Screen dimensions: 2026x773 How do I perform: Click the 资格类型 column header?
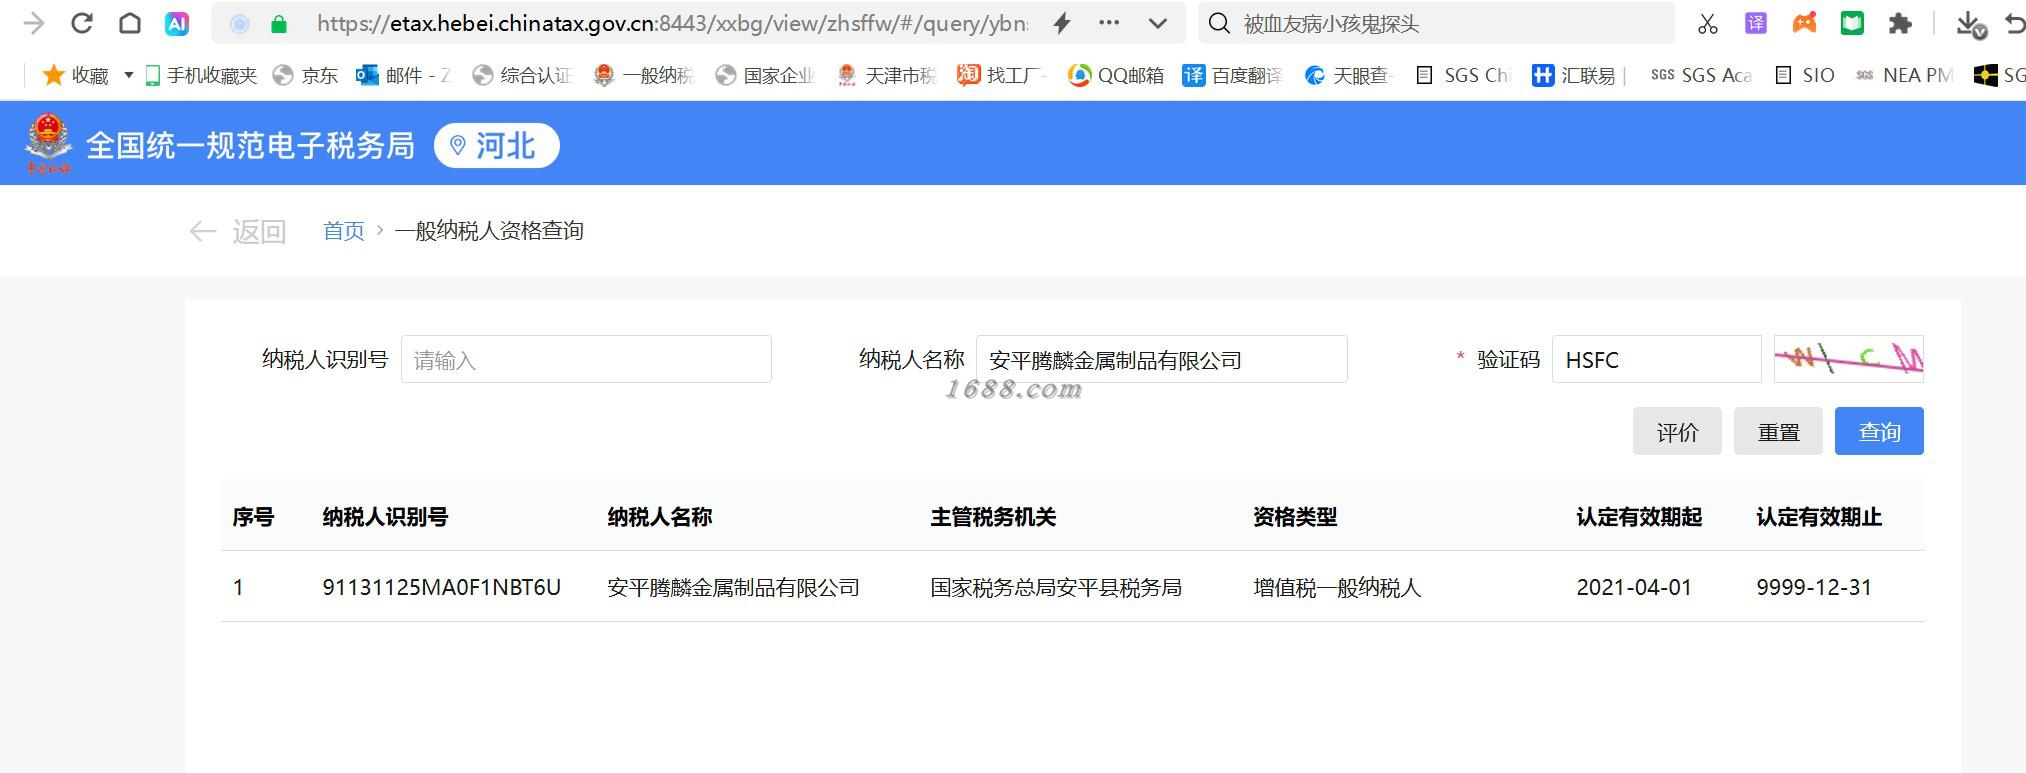point(1295,517)
